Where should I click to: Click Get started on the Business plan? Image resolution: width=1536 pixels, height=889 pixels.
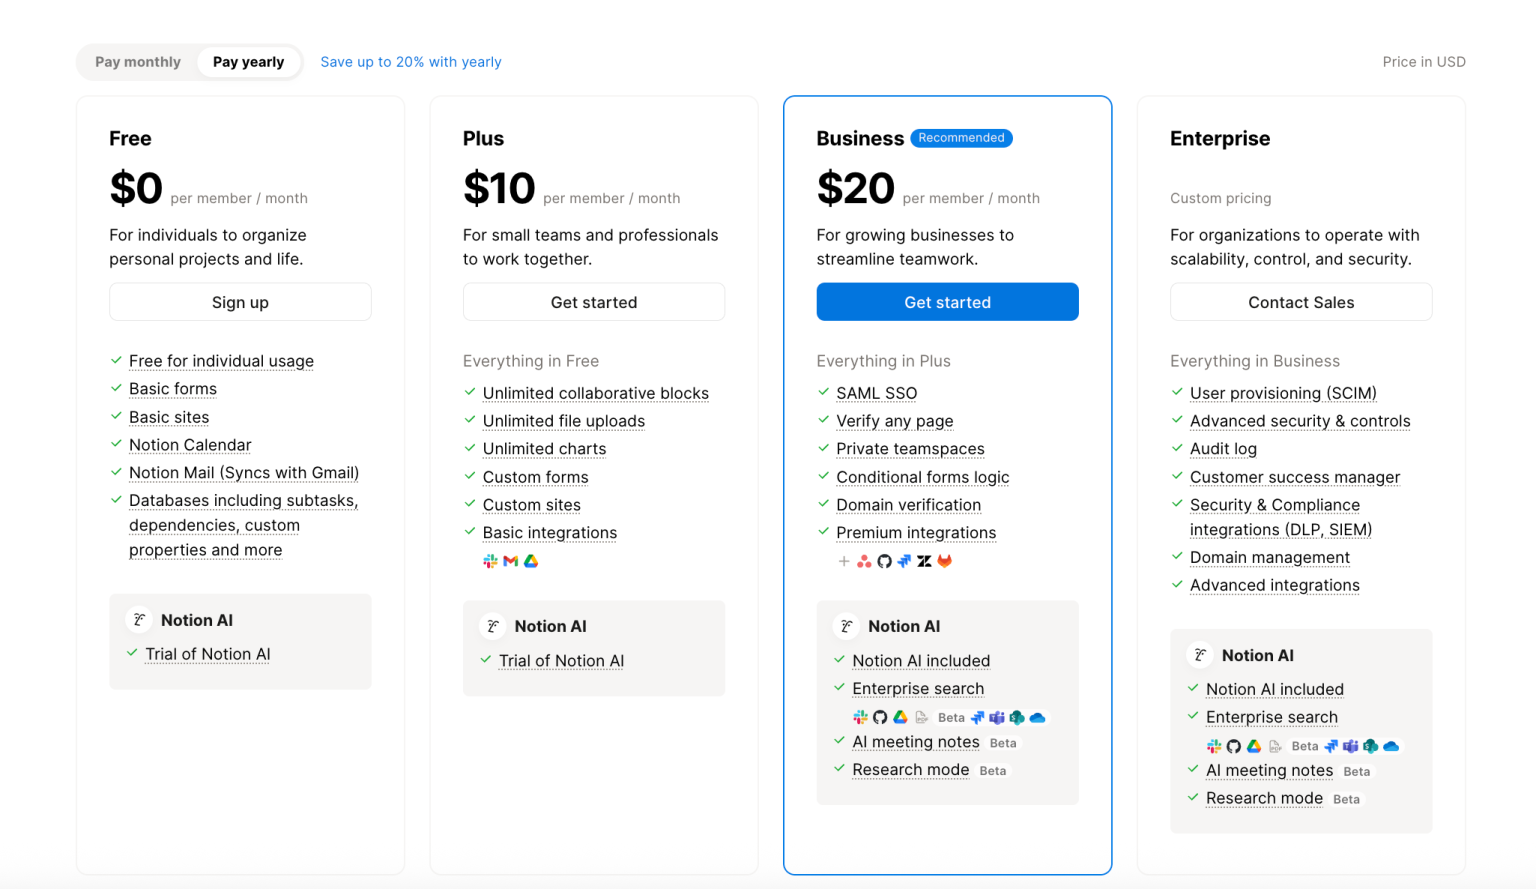click(947, 301)
